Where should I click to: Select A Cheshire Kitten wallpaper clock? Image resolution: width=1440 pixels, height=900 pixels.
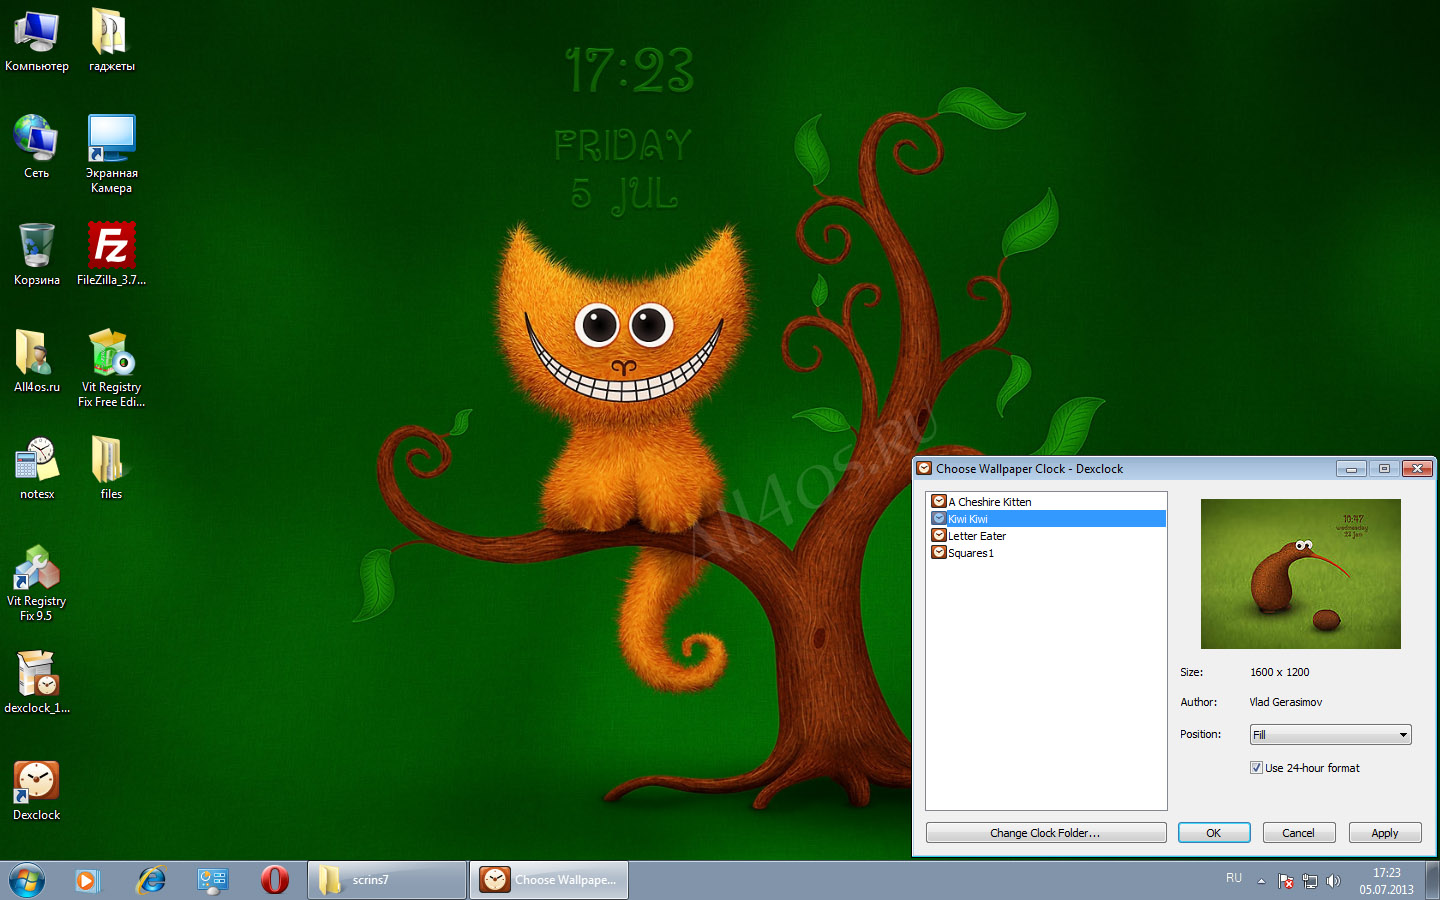1046,502
